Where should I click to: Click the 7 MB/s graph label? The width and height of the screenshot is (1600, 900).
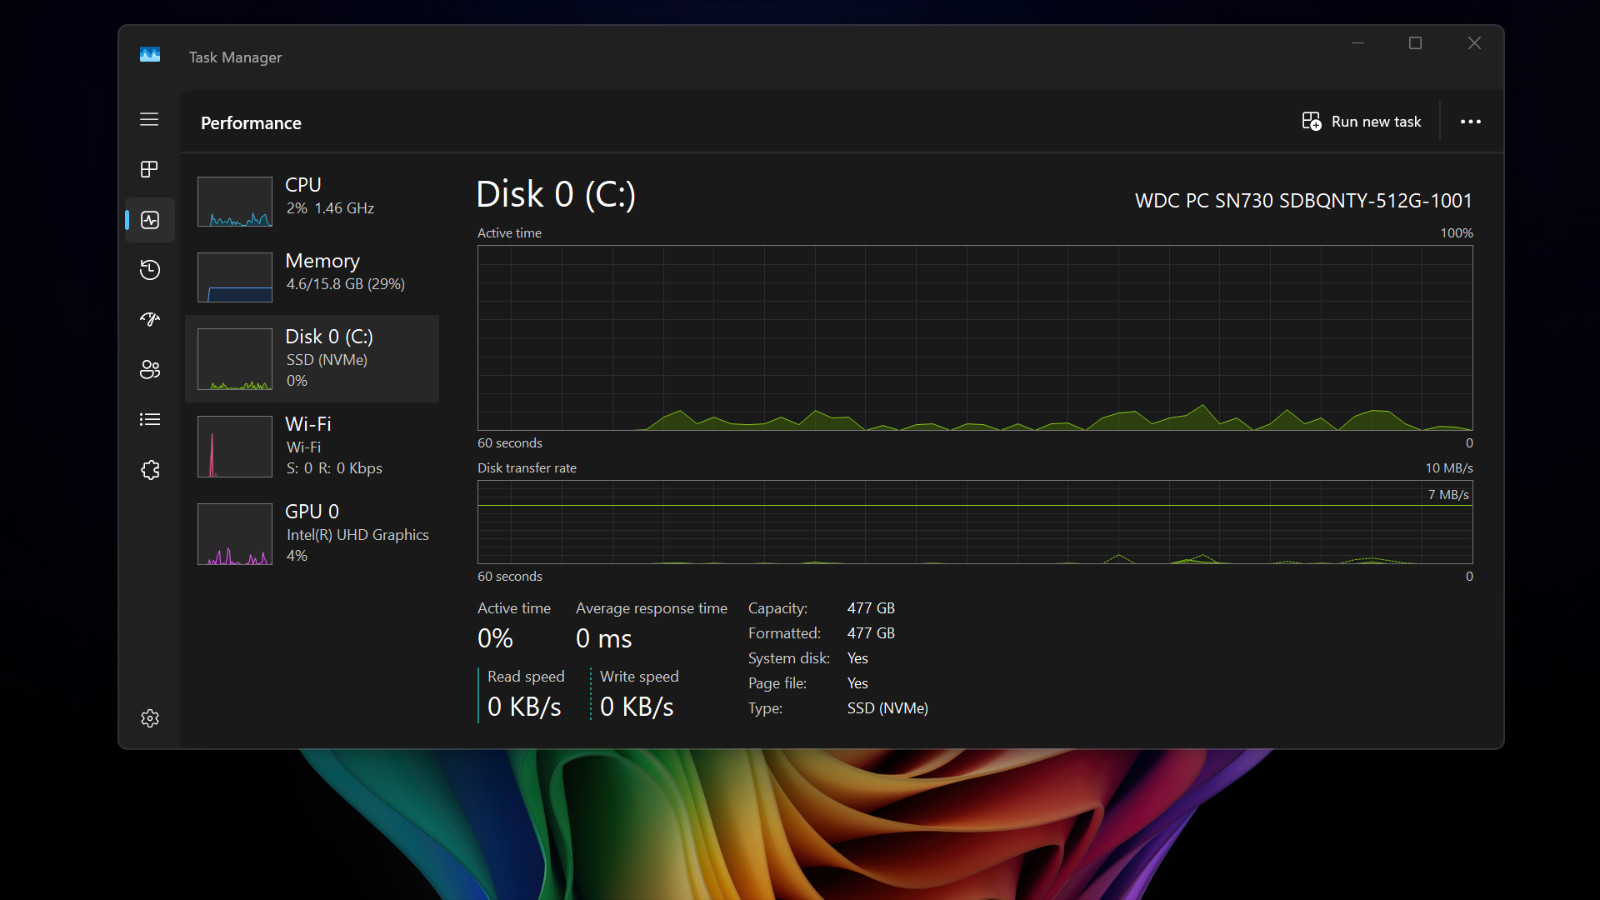point(1448,494)
